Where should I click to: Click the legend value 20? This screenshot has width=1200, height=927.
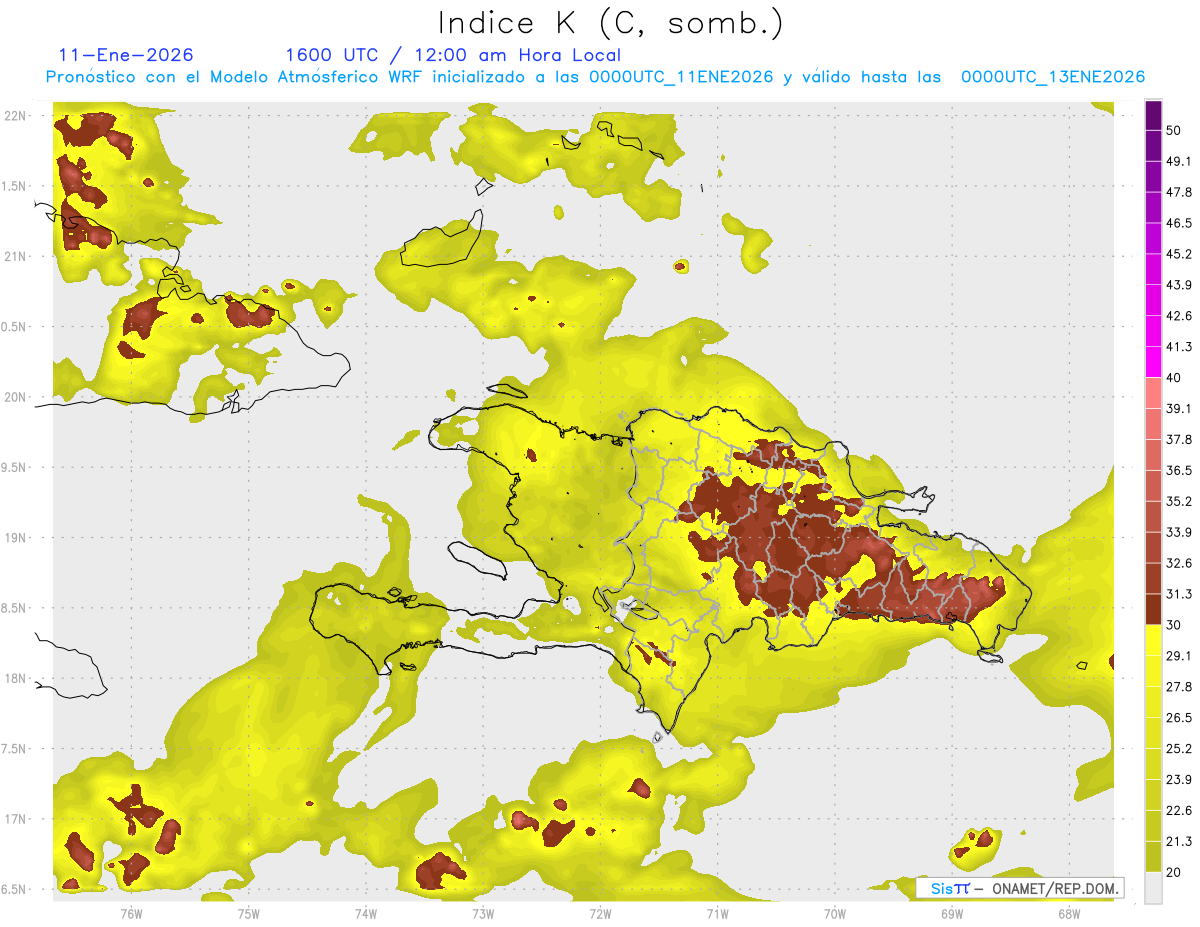click(1174, 873)
